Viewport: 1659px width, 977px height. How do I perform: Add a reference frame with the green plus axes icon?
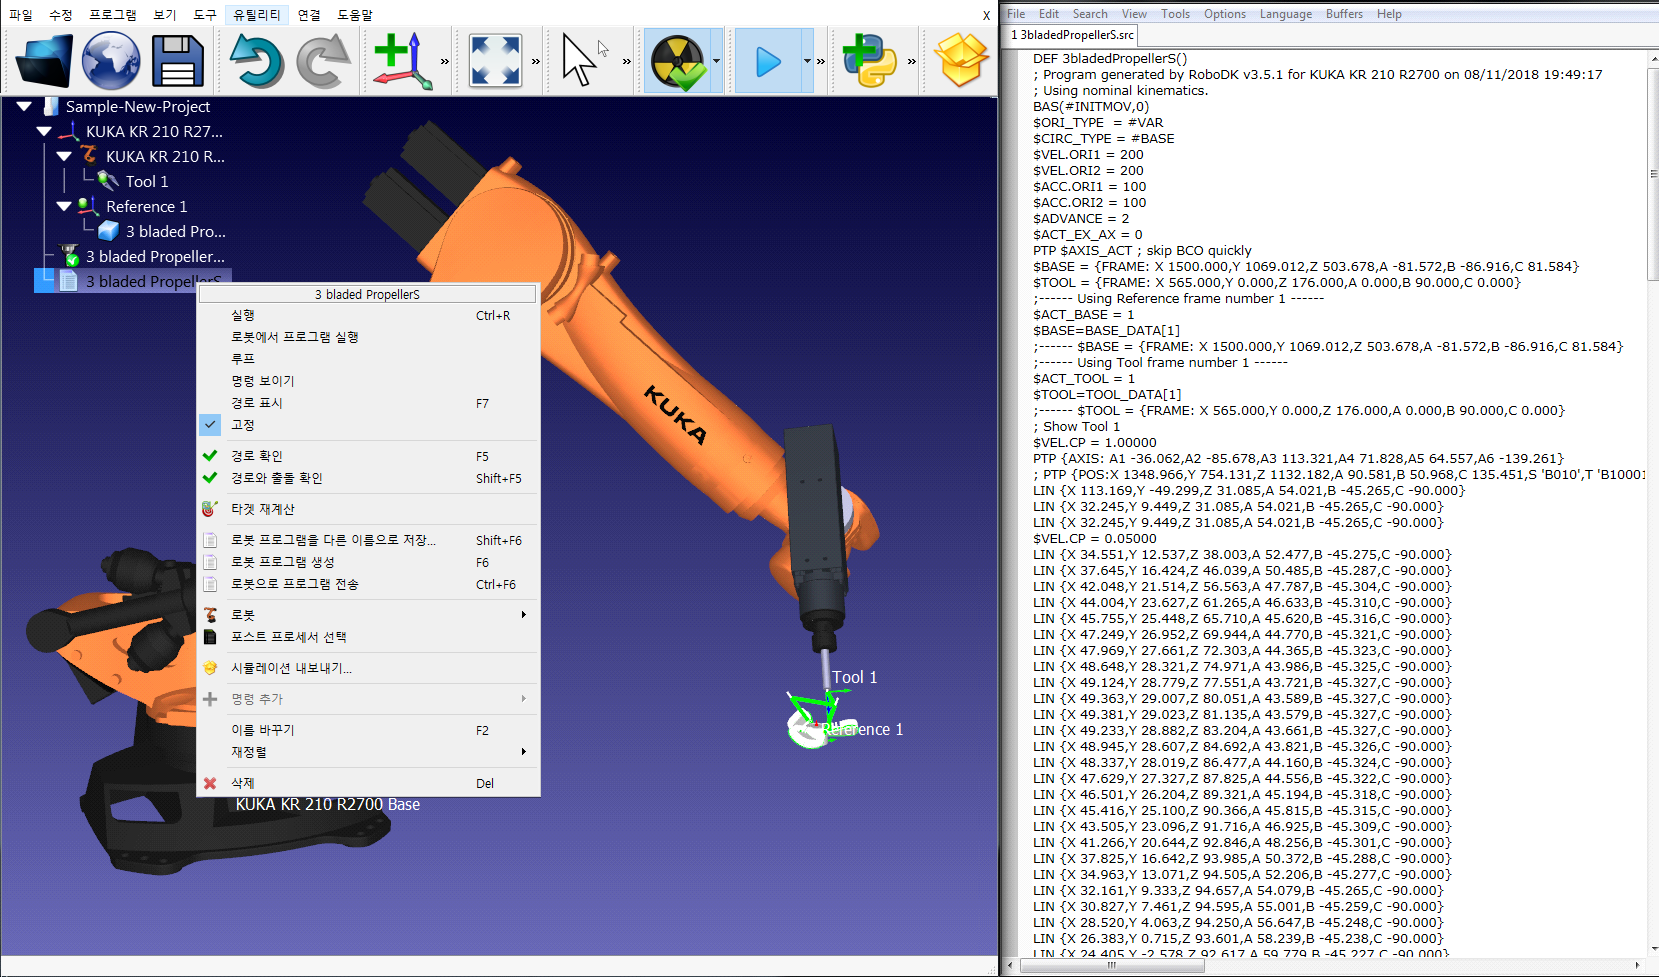pyautogui.click(x=402, y=61)
